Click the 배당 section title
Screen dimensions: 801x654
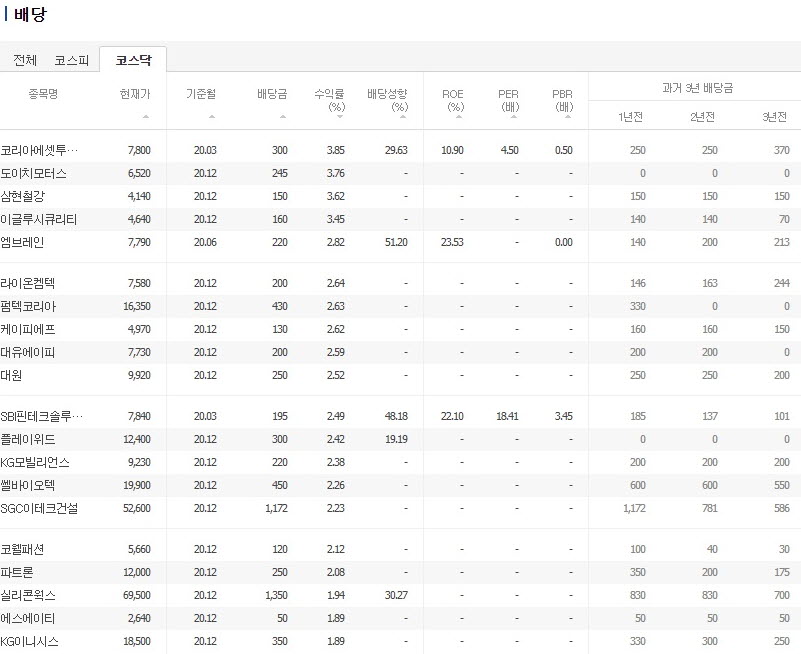pos(30,14)
